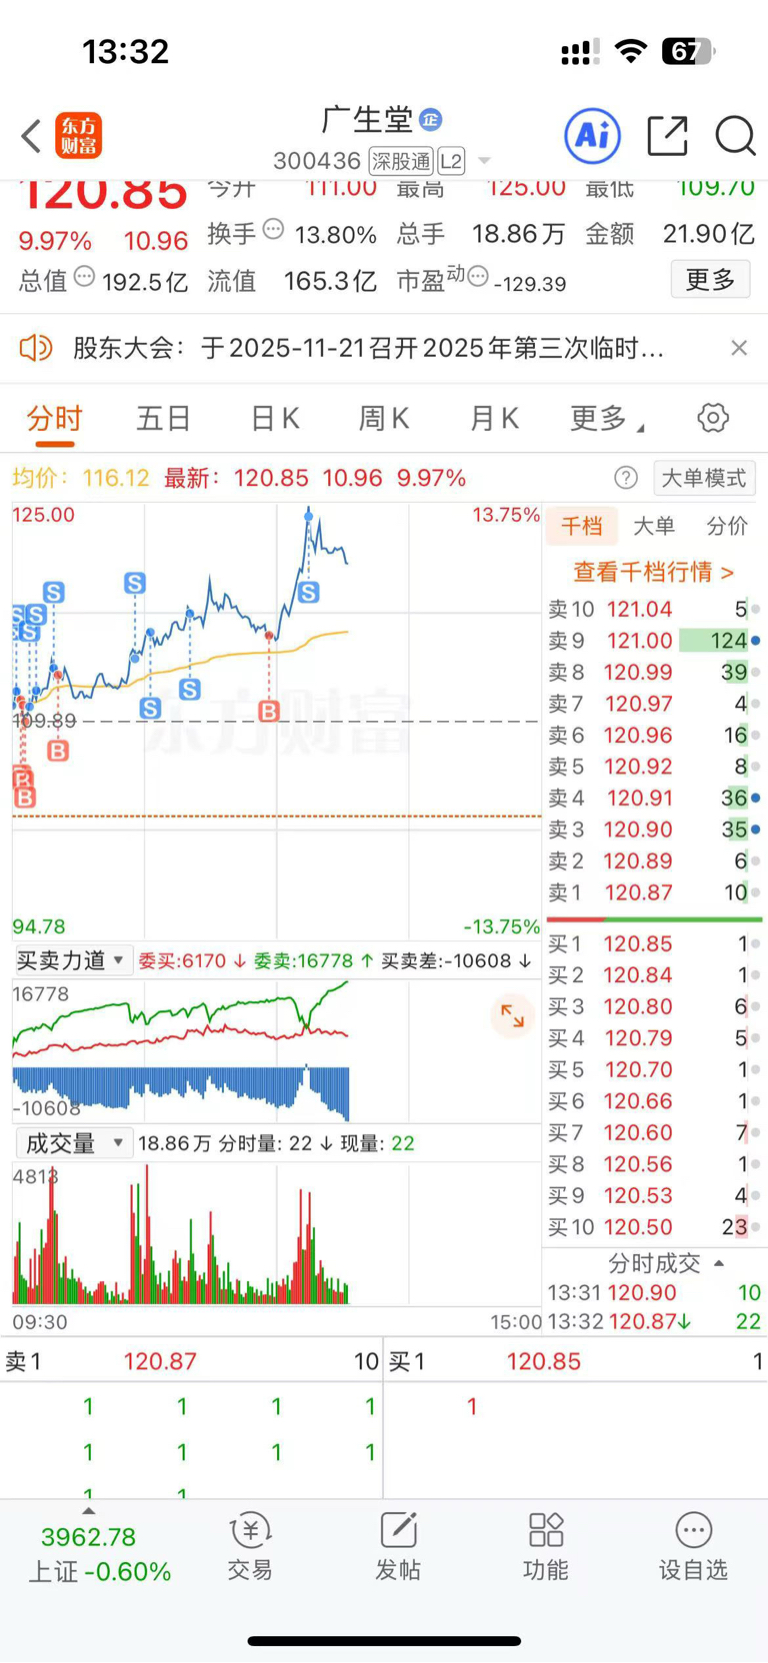The width and height of the screenshot is (768, 1663).
Task: Expand chart with orange fullscreen arrows
Action: pyautogui.click(x=512, y=1016)
